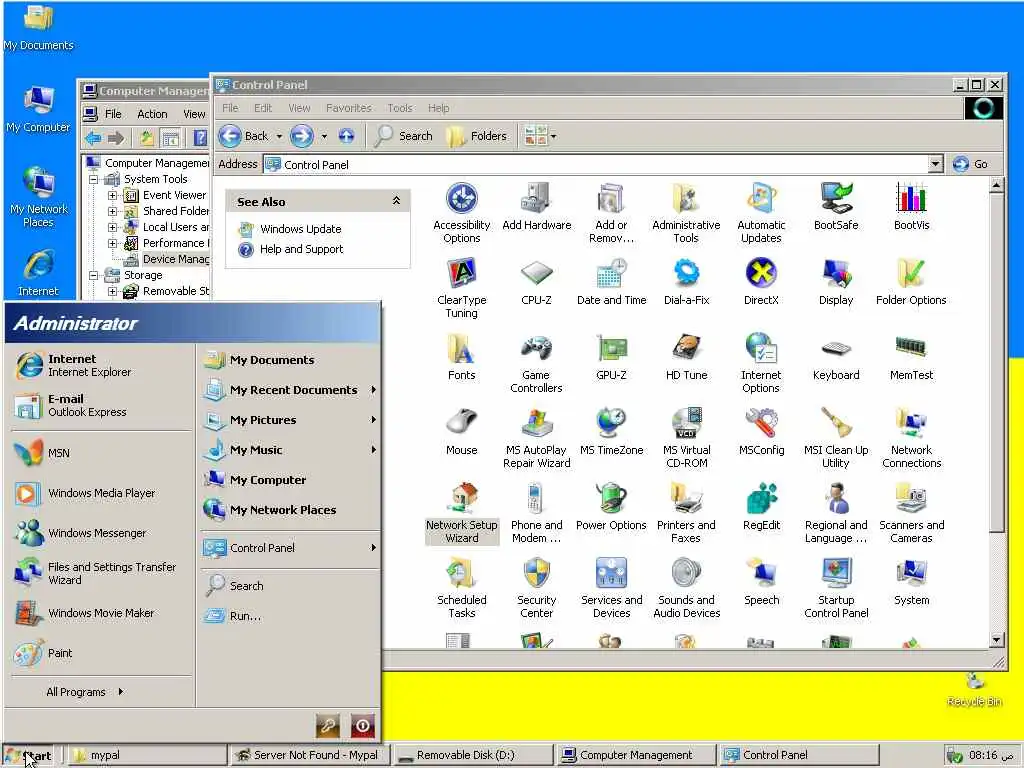1024x768 pixels.
Task: Open the RegEdit icon
Action: point(761,507)
